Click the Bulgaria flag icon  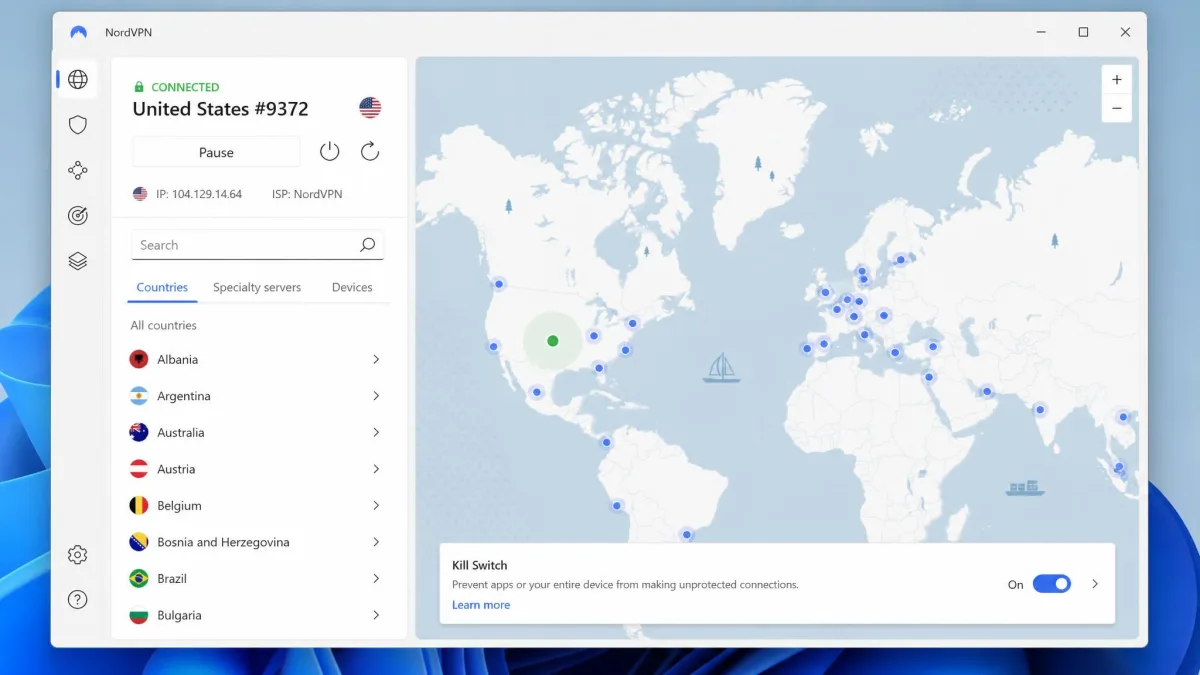tap(139, 615)
